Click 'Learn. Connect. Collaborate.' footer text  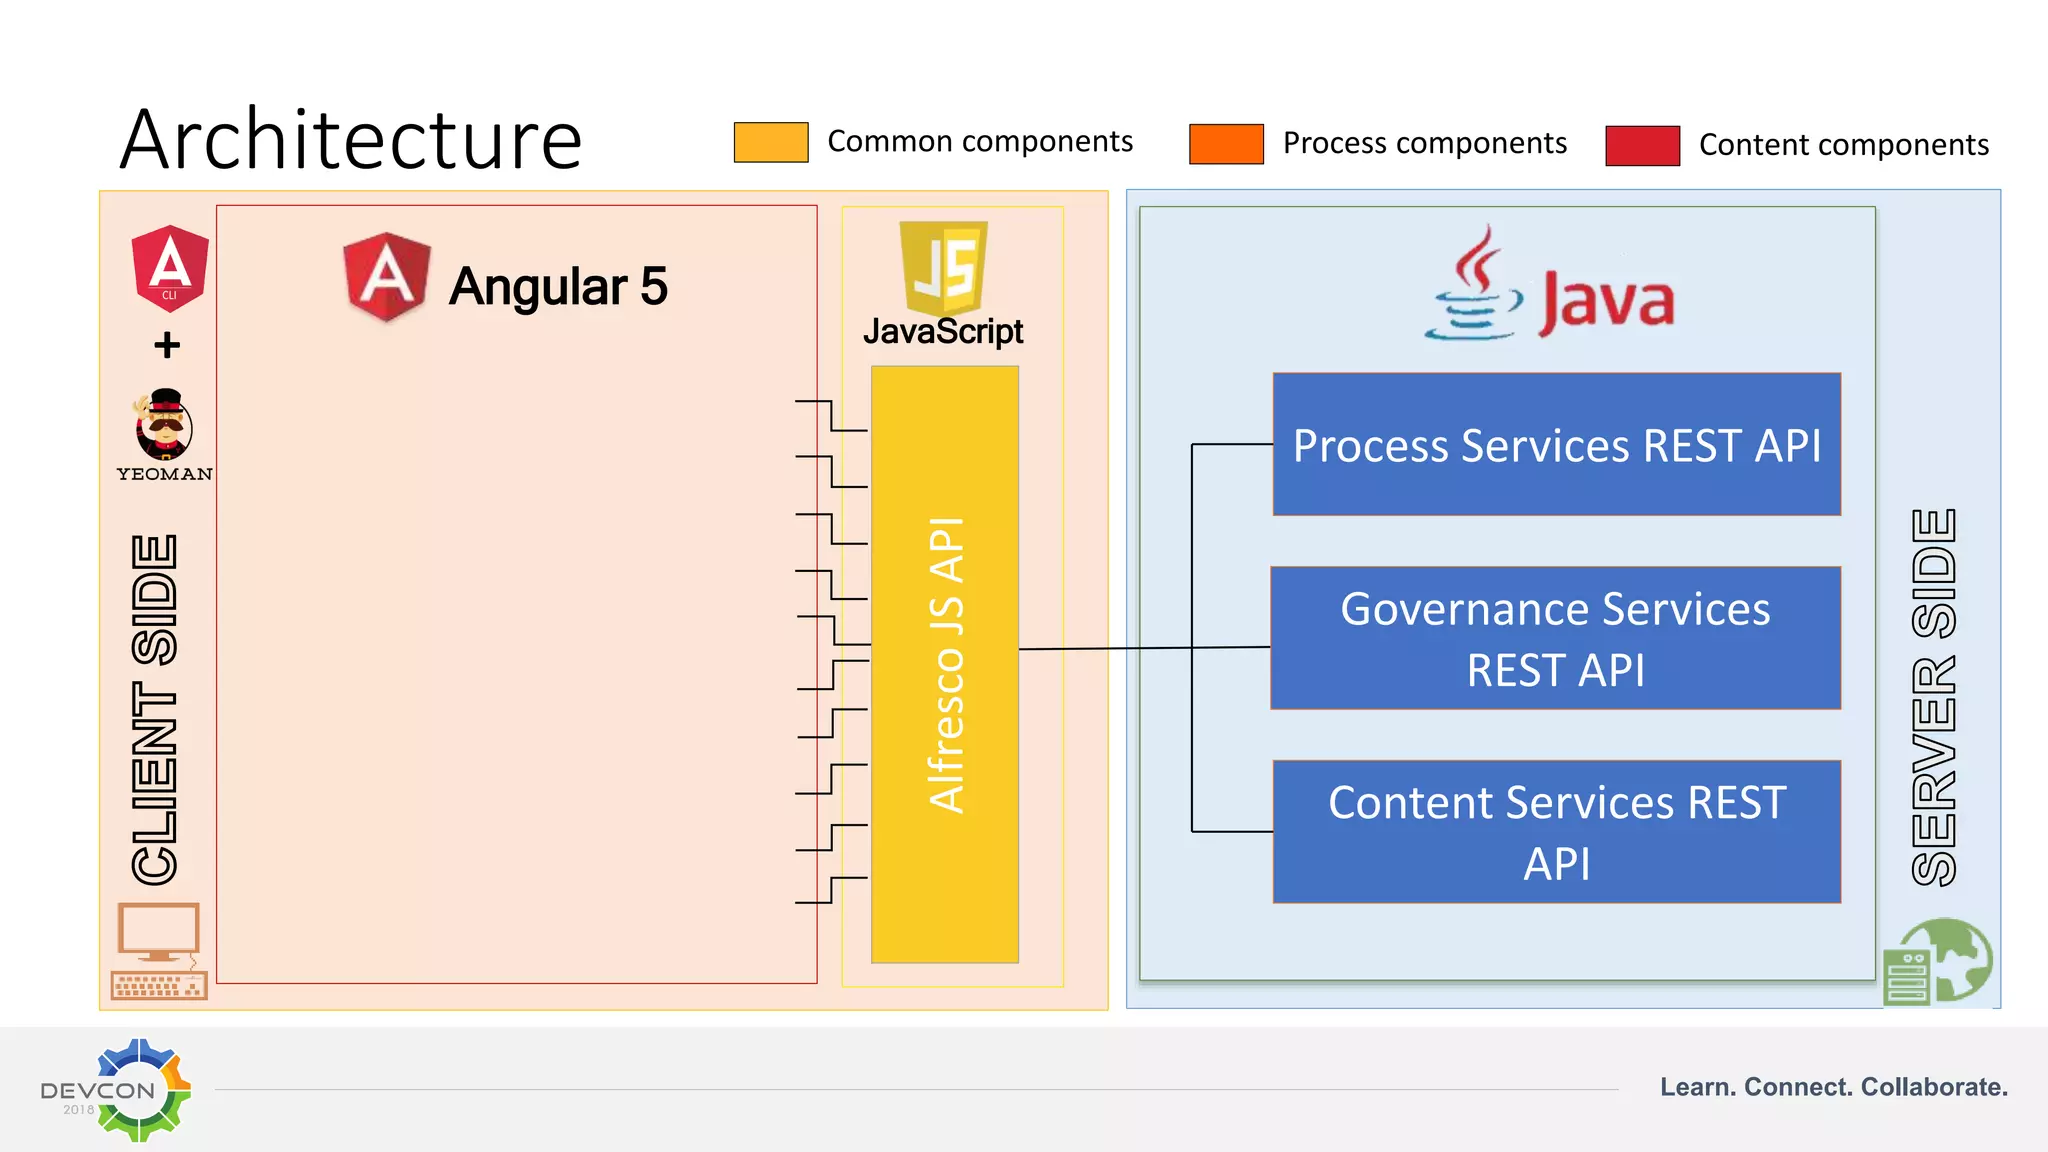[x=1834, y=1087]
